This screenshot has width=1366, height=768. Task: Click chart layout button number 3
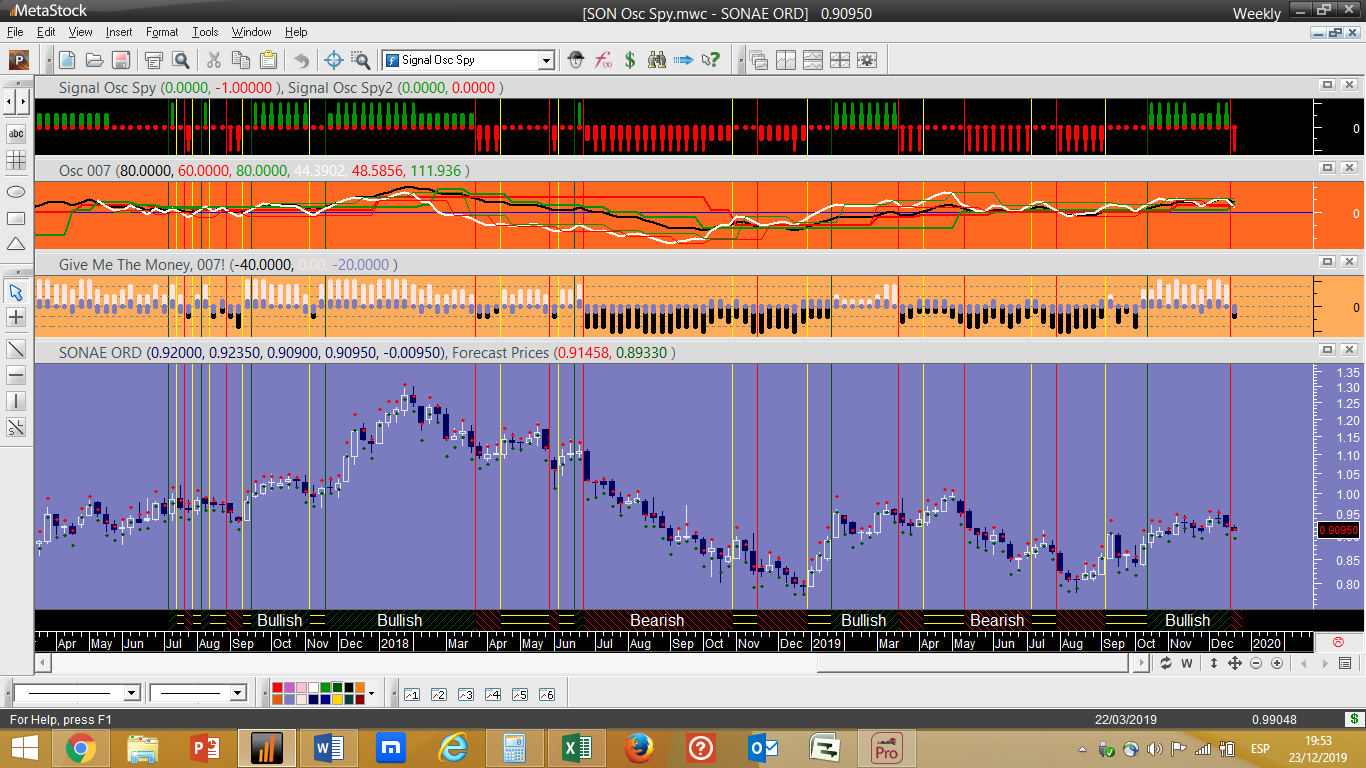pyautogui.click(x=465, y=694)
